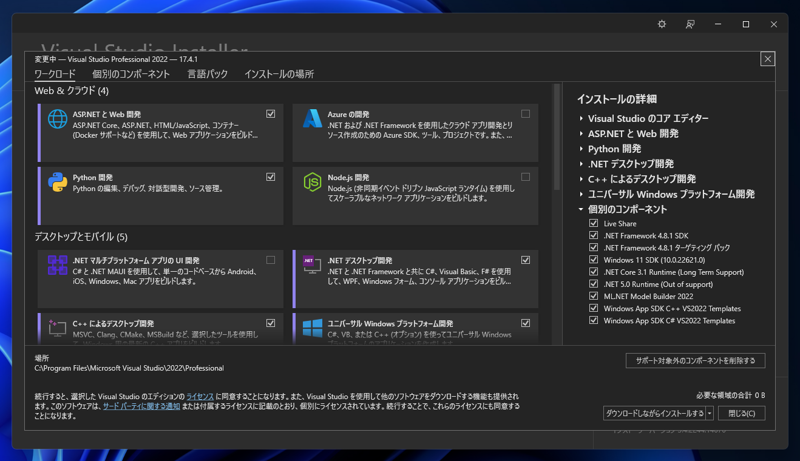This screenshot has height=461, width=800.
Task: Uncheck the Python 開発 workload
Action: [270, 177]
